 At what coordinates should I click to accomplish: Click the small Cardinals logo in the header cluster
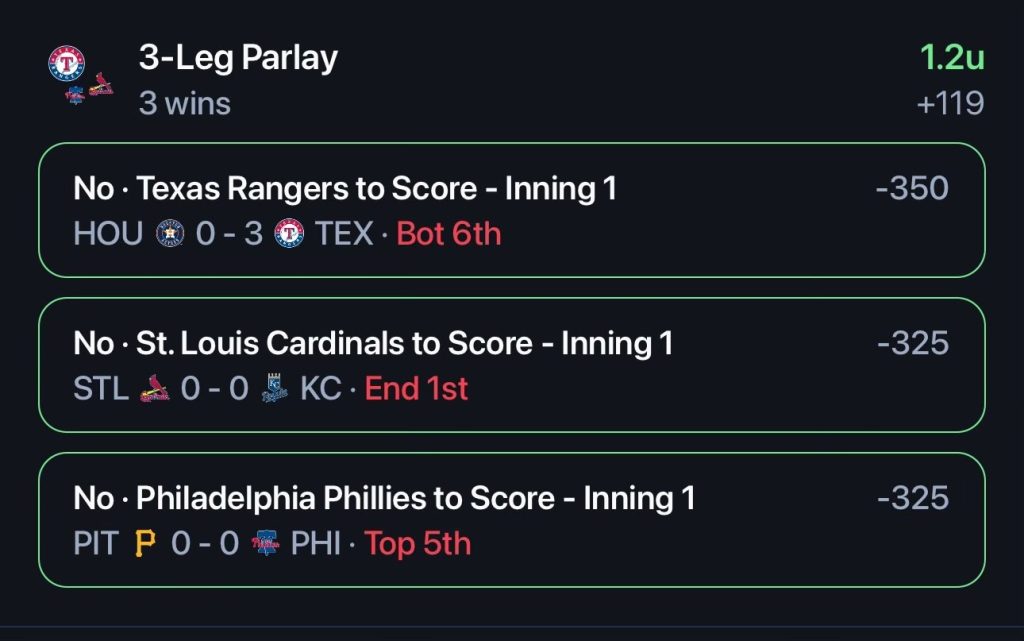[101, 85]
